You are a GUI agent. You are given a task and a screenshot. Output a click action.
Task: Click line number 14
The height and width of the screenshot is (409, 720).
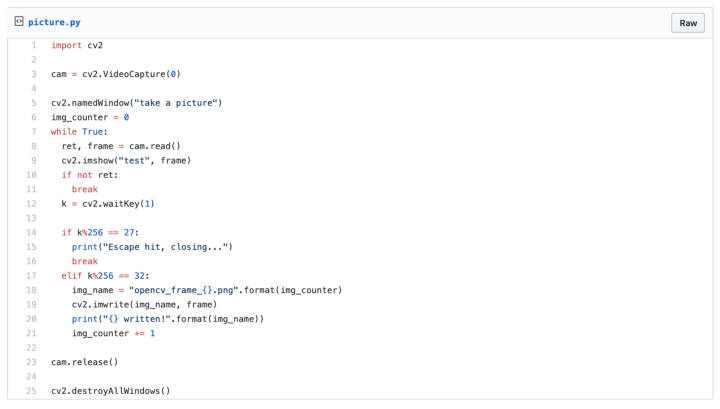[x=31, y=233]
